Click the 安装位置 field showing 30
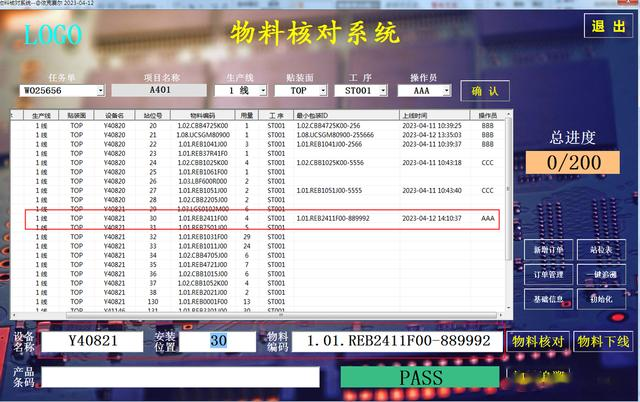Viewport: 640px width, 402px height. [x=218, y=341]
